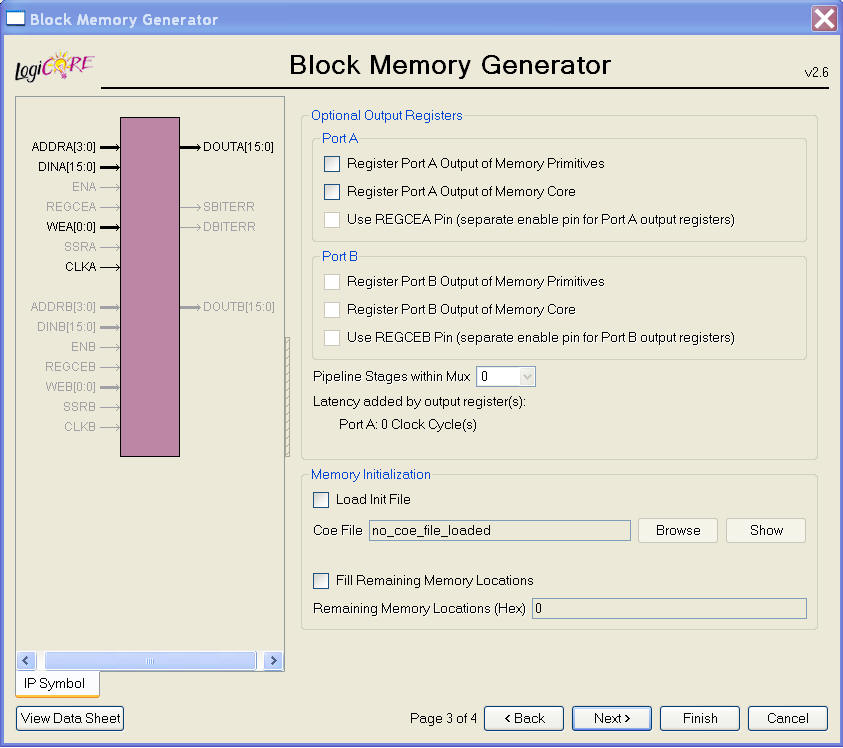Click the Page 3 of 4 indicator
843x748 pixels.
click(443, 718)
